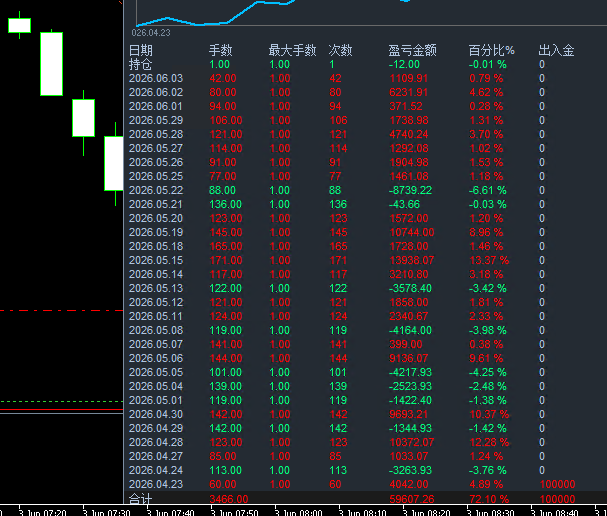Select the 2026.05.22 date row

(156, 190)
